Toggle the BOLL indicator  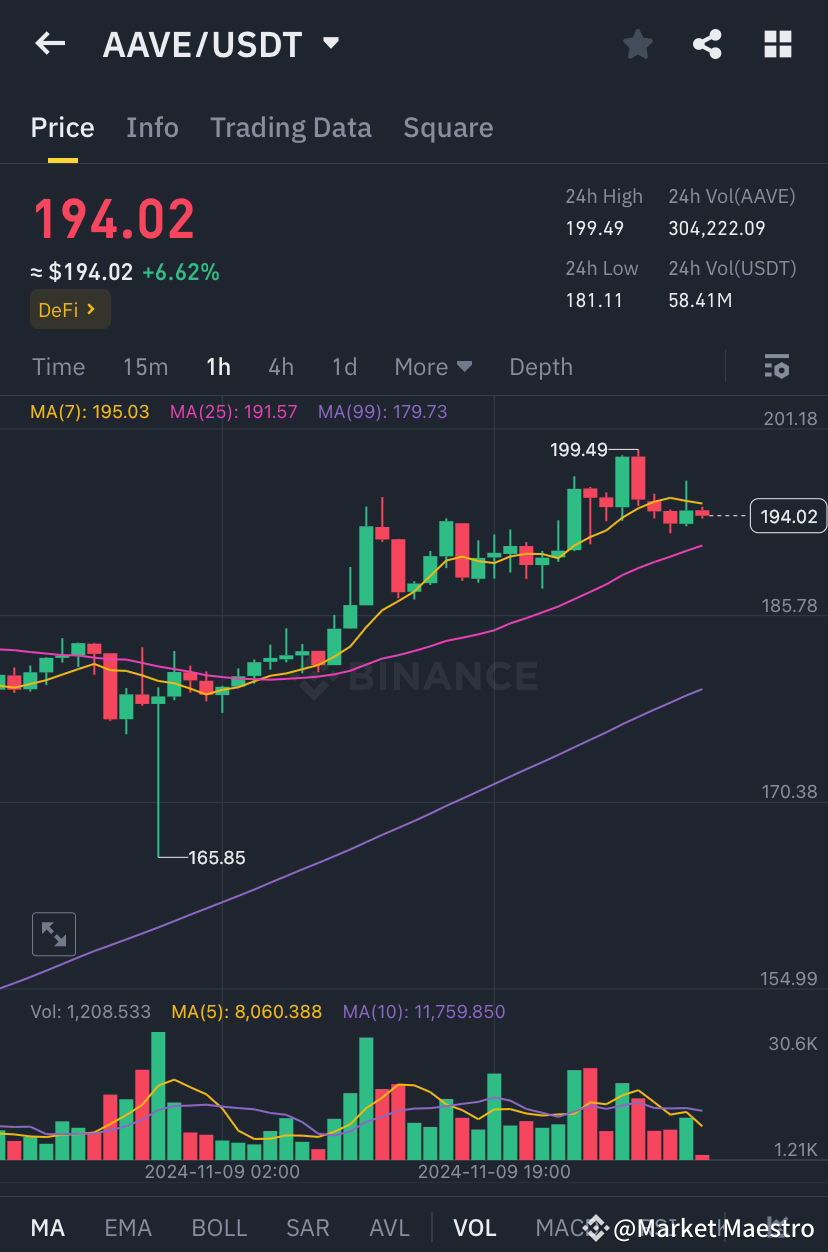tap(219, 1227)
